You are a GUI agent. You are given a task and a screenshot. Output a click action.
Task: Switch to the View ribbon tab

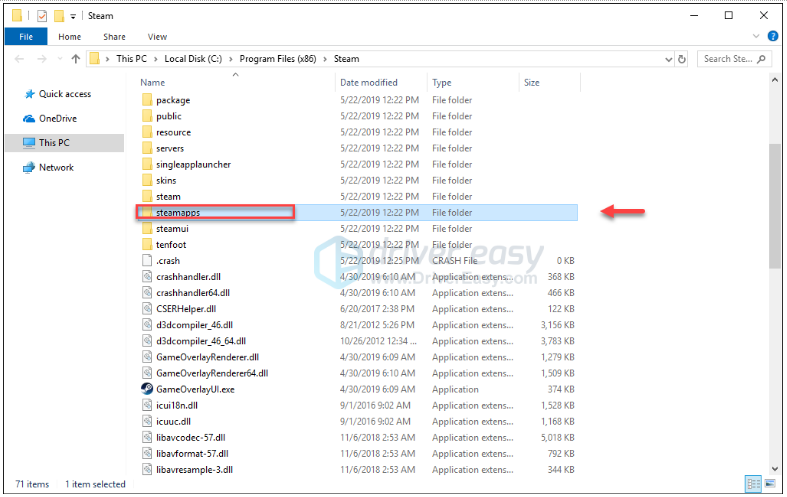point(157,37)
